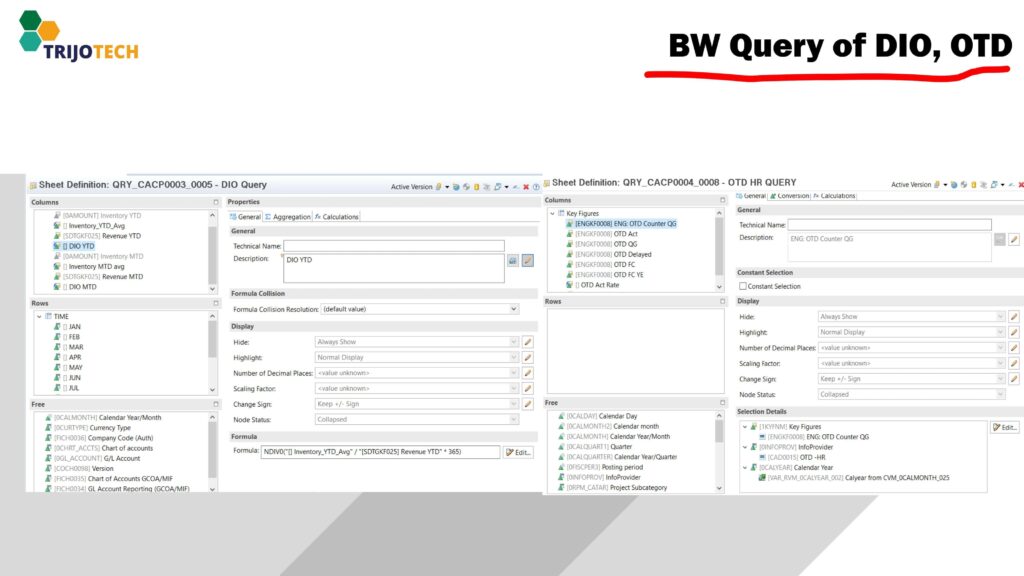Viewport: 1024px width, 576px height.
Task: Click pencil icon next to Change Sign in DIO Query
Action: [x=527, y=404]
